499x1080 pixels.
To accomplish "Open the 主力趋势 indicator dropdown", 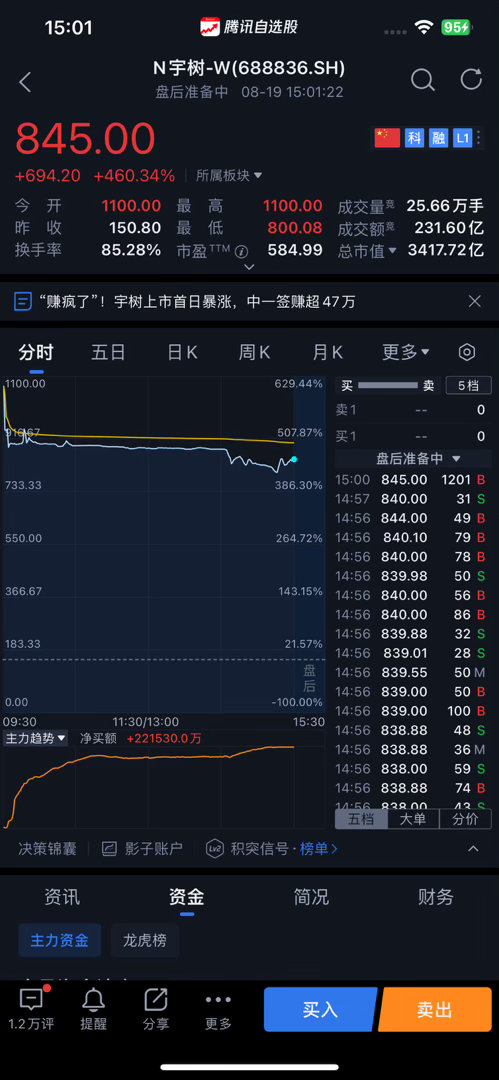I will pyautogui.click(x=36, y=738).
